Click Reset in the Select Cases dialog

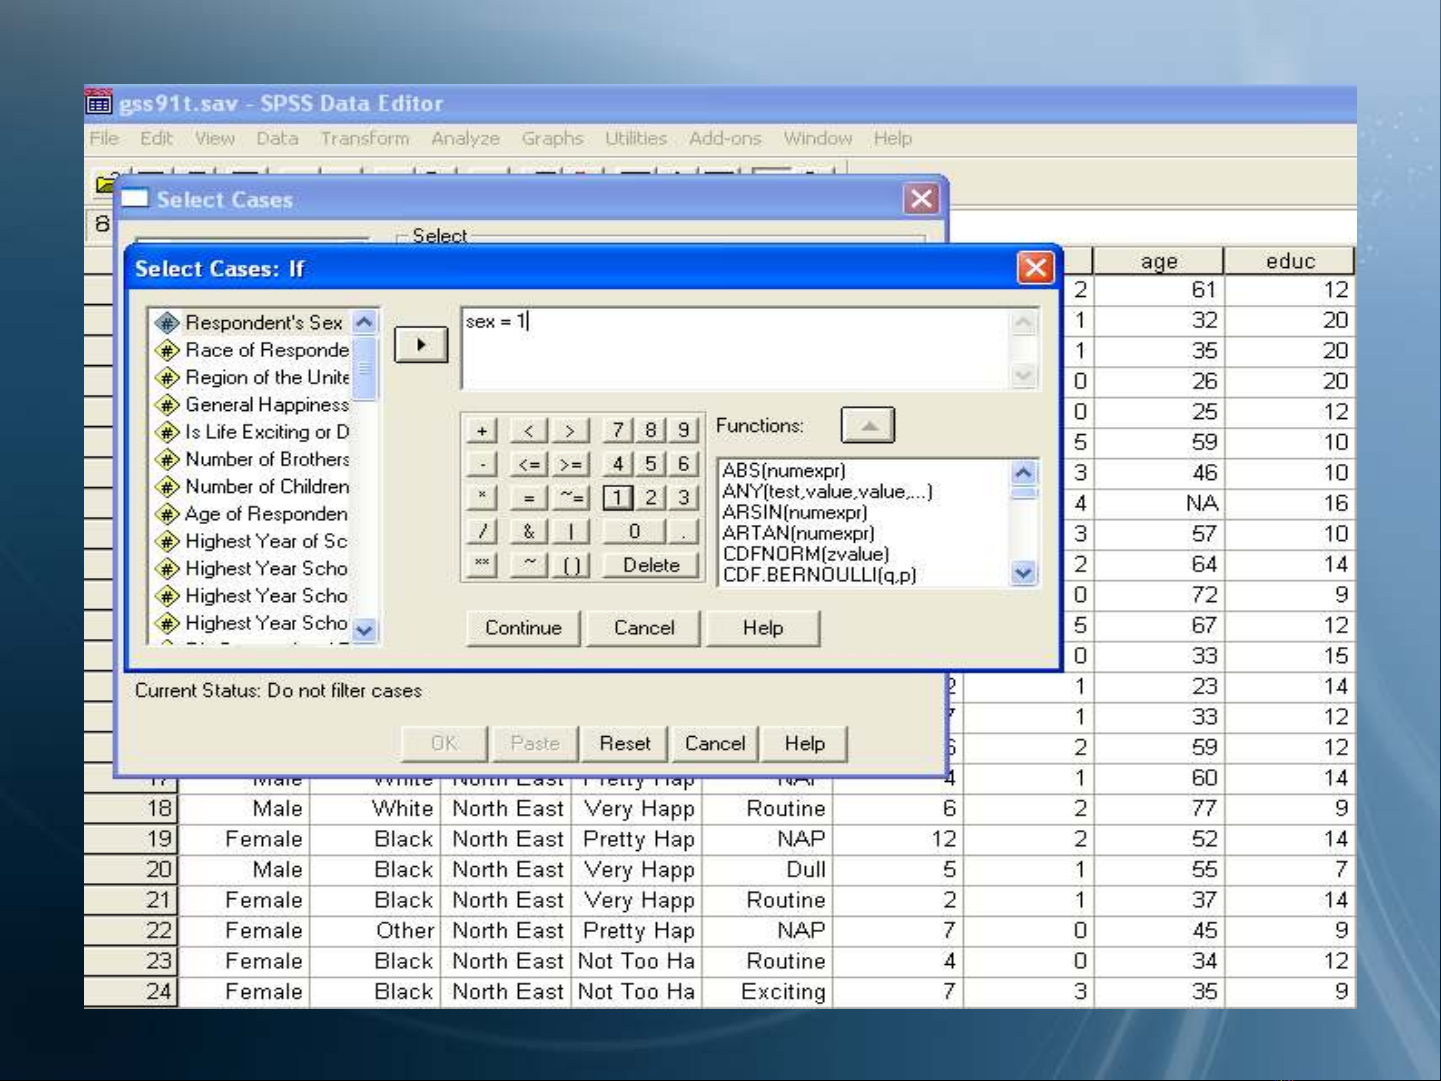625,744
